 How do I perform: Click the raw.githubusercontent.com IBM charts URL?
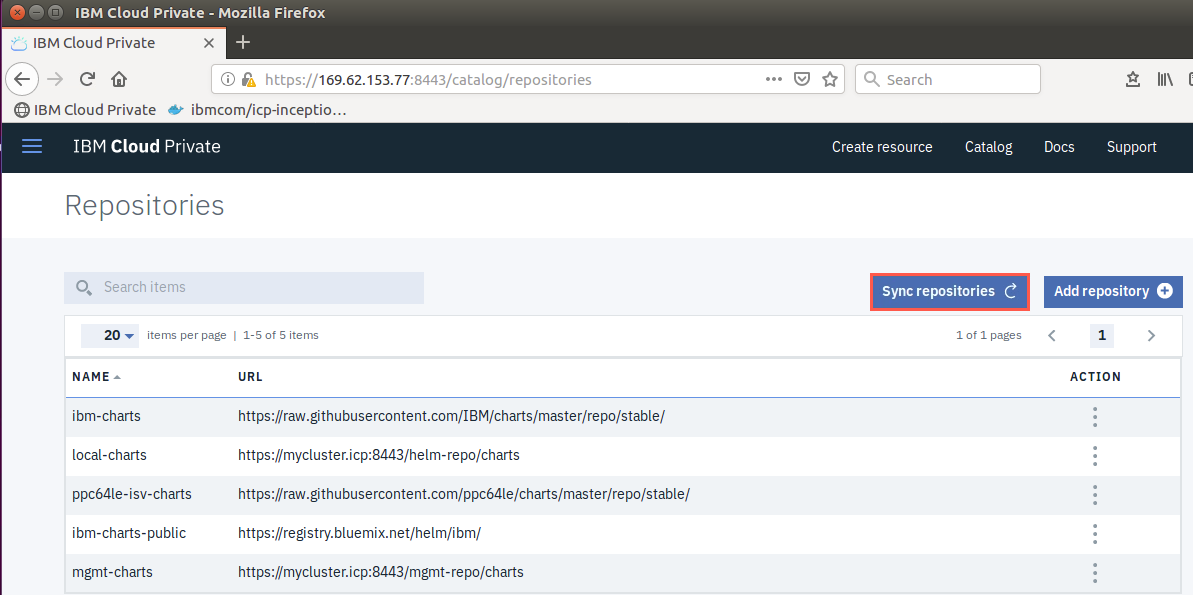click(x=452, y=416)
